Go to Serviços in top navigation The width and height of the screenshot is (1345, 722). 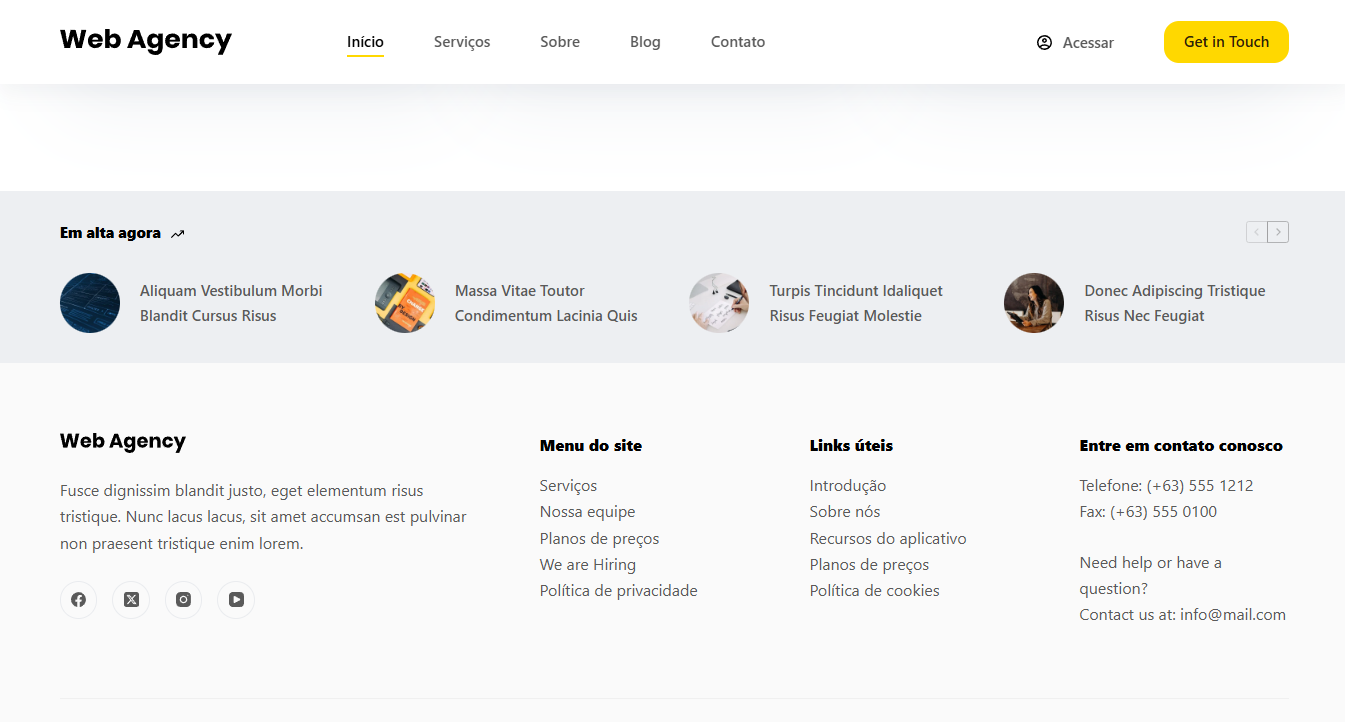pos(462,42)
